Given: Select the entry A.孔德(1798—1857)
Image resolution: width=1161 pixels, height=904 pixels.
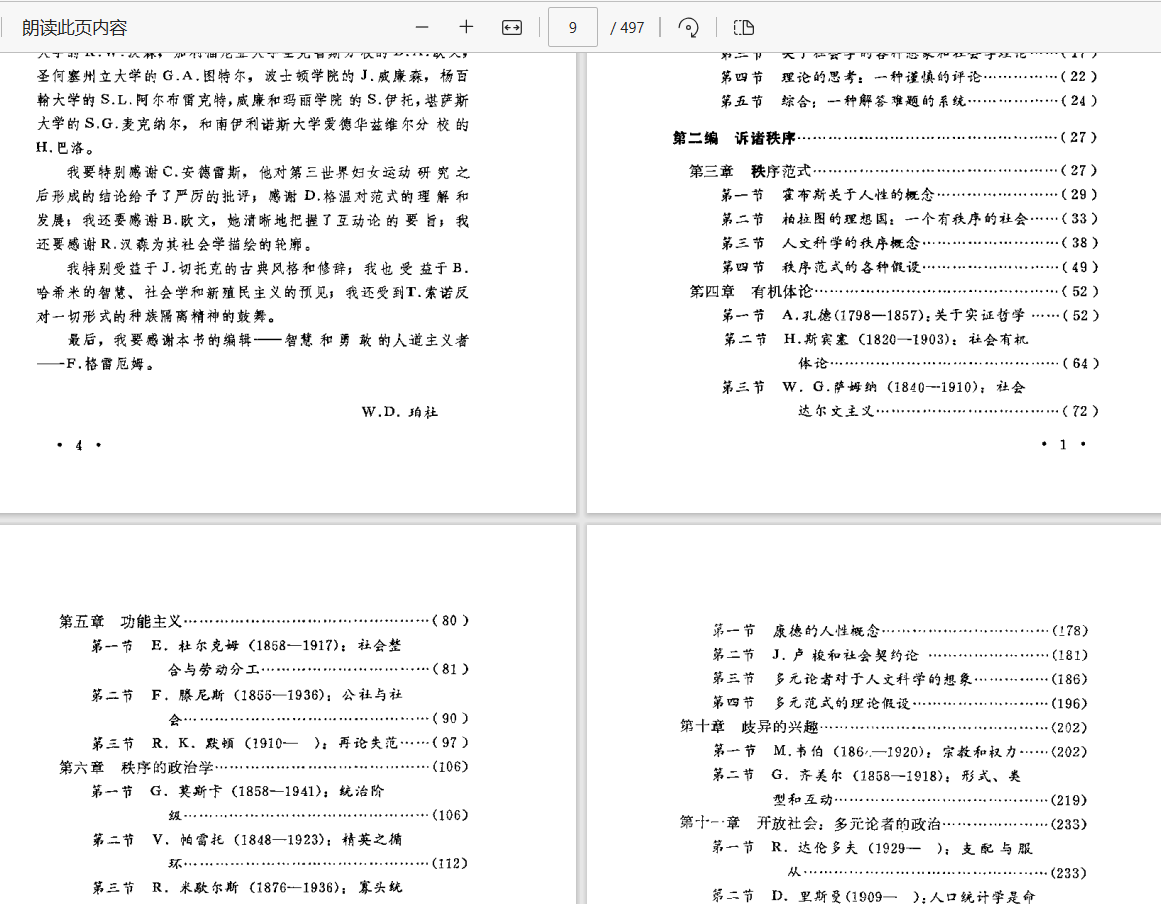Looking at the screenshot, I should pos(910,315).
